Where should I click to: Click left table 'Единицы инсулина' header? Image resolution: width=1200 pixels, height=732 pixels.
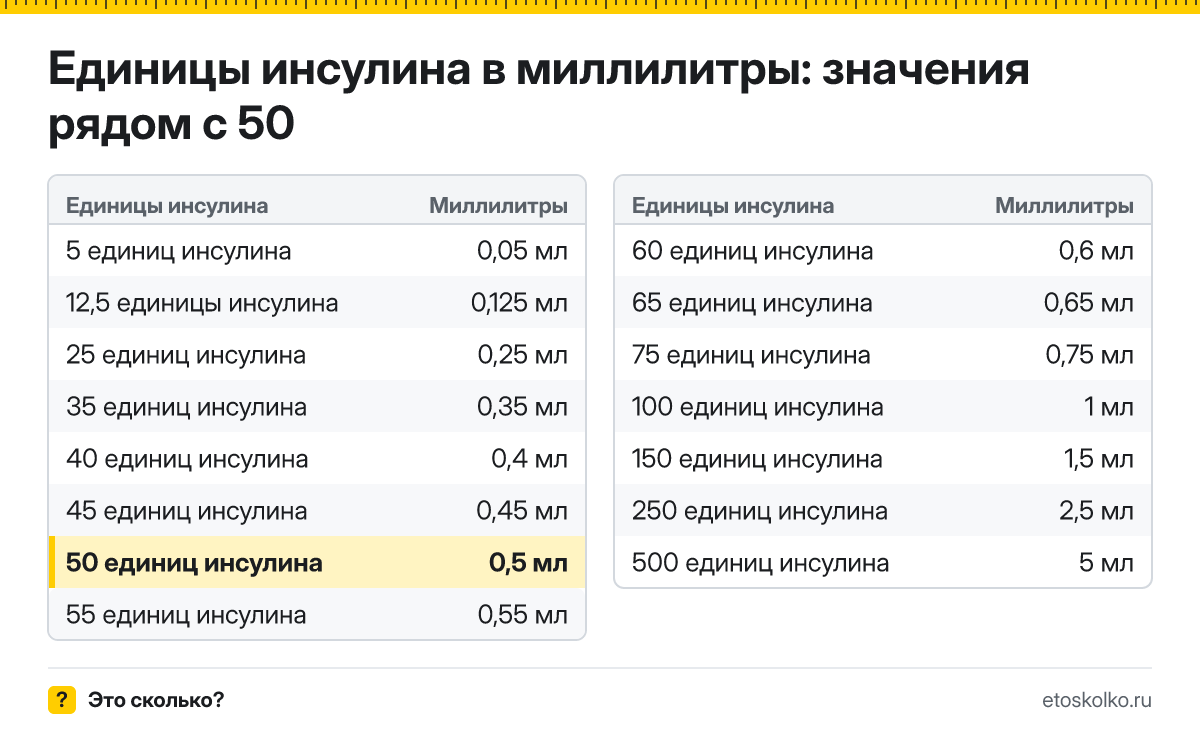[x=167, y=206]
